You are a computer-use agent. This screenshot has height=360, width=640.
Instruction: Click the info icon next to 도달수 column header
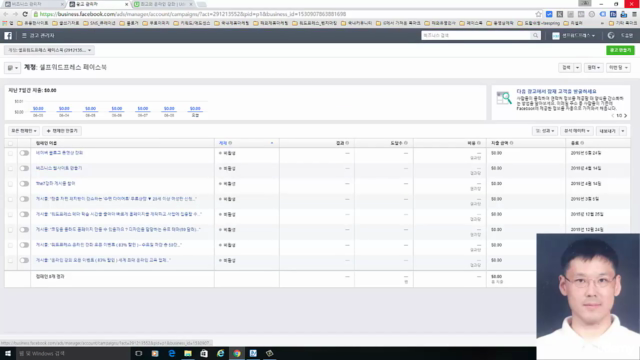406,143
